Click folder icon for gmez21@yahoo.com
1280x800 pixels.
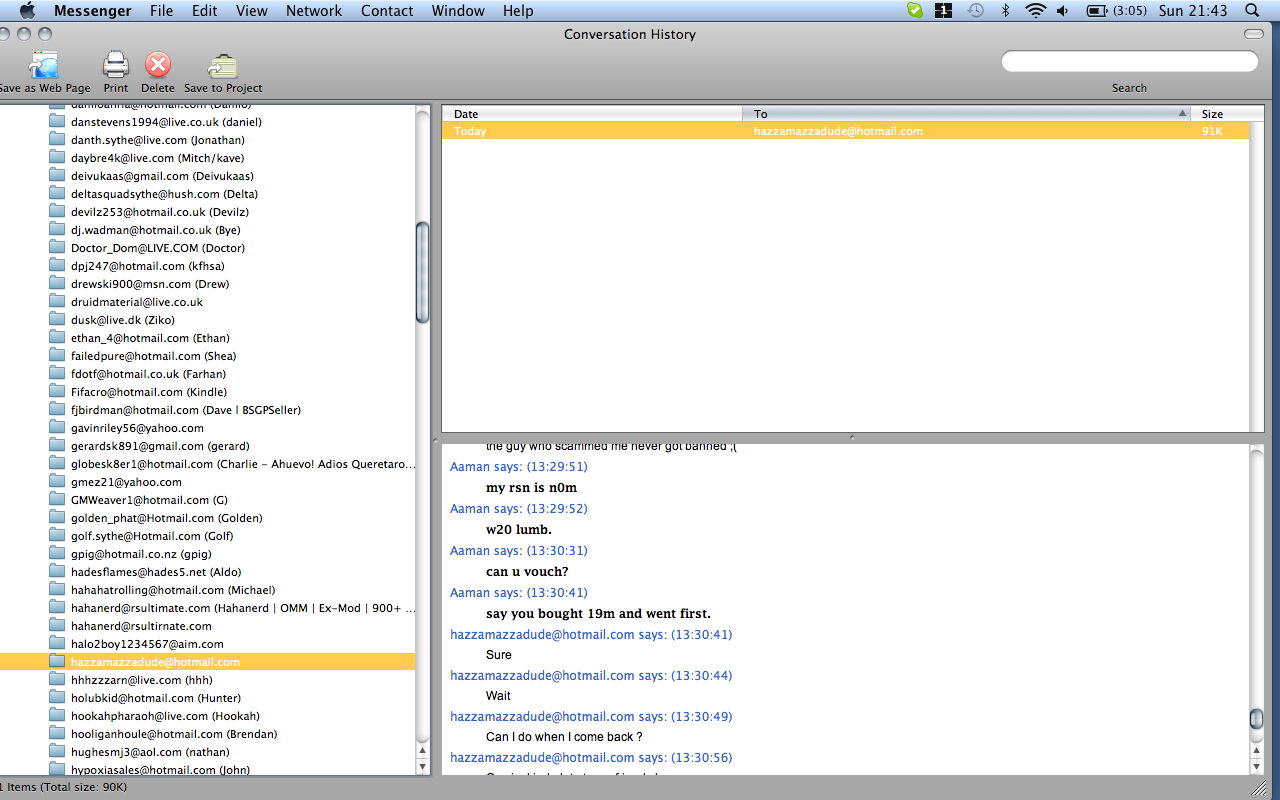(x=57, y=482)
